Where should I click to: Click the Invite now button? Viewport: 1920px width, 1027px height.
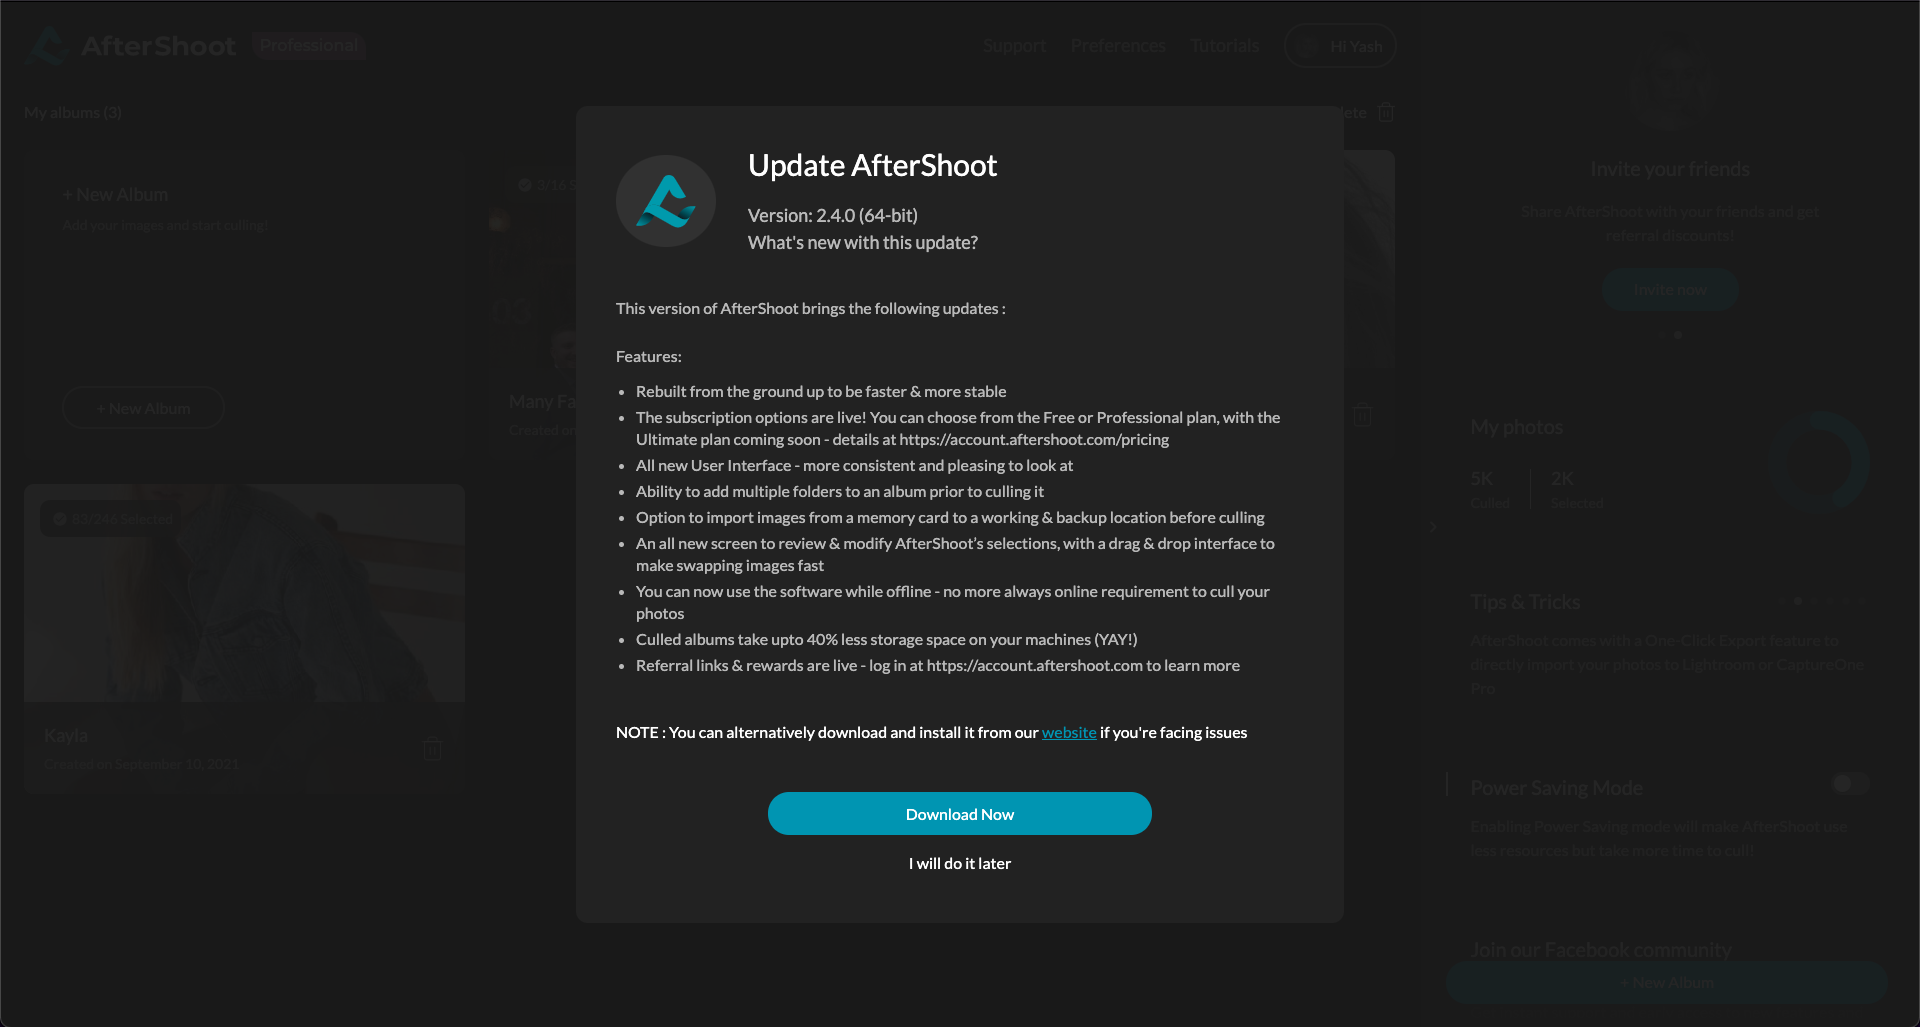(x=1670, y=289)
